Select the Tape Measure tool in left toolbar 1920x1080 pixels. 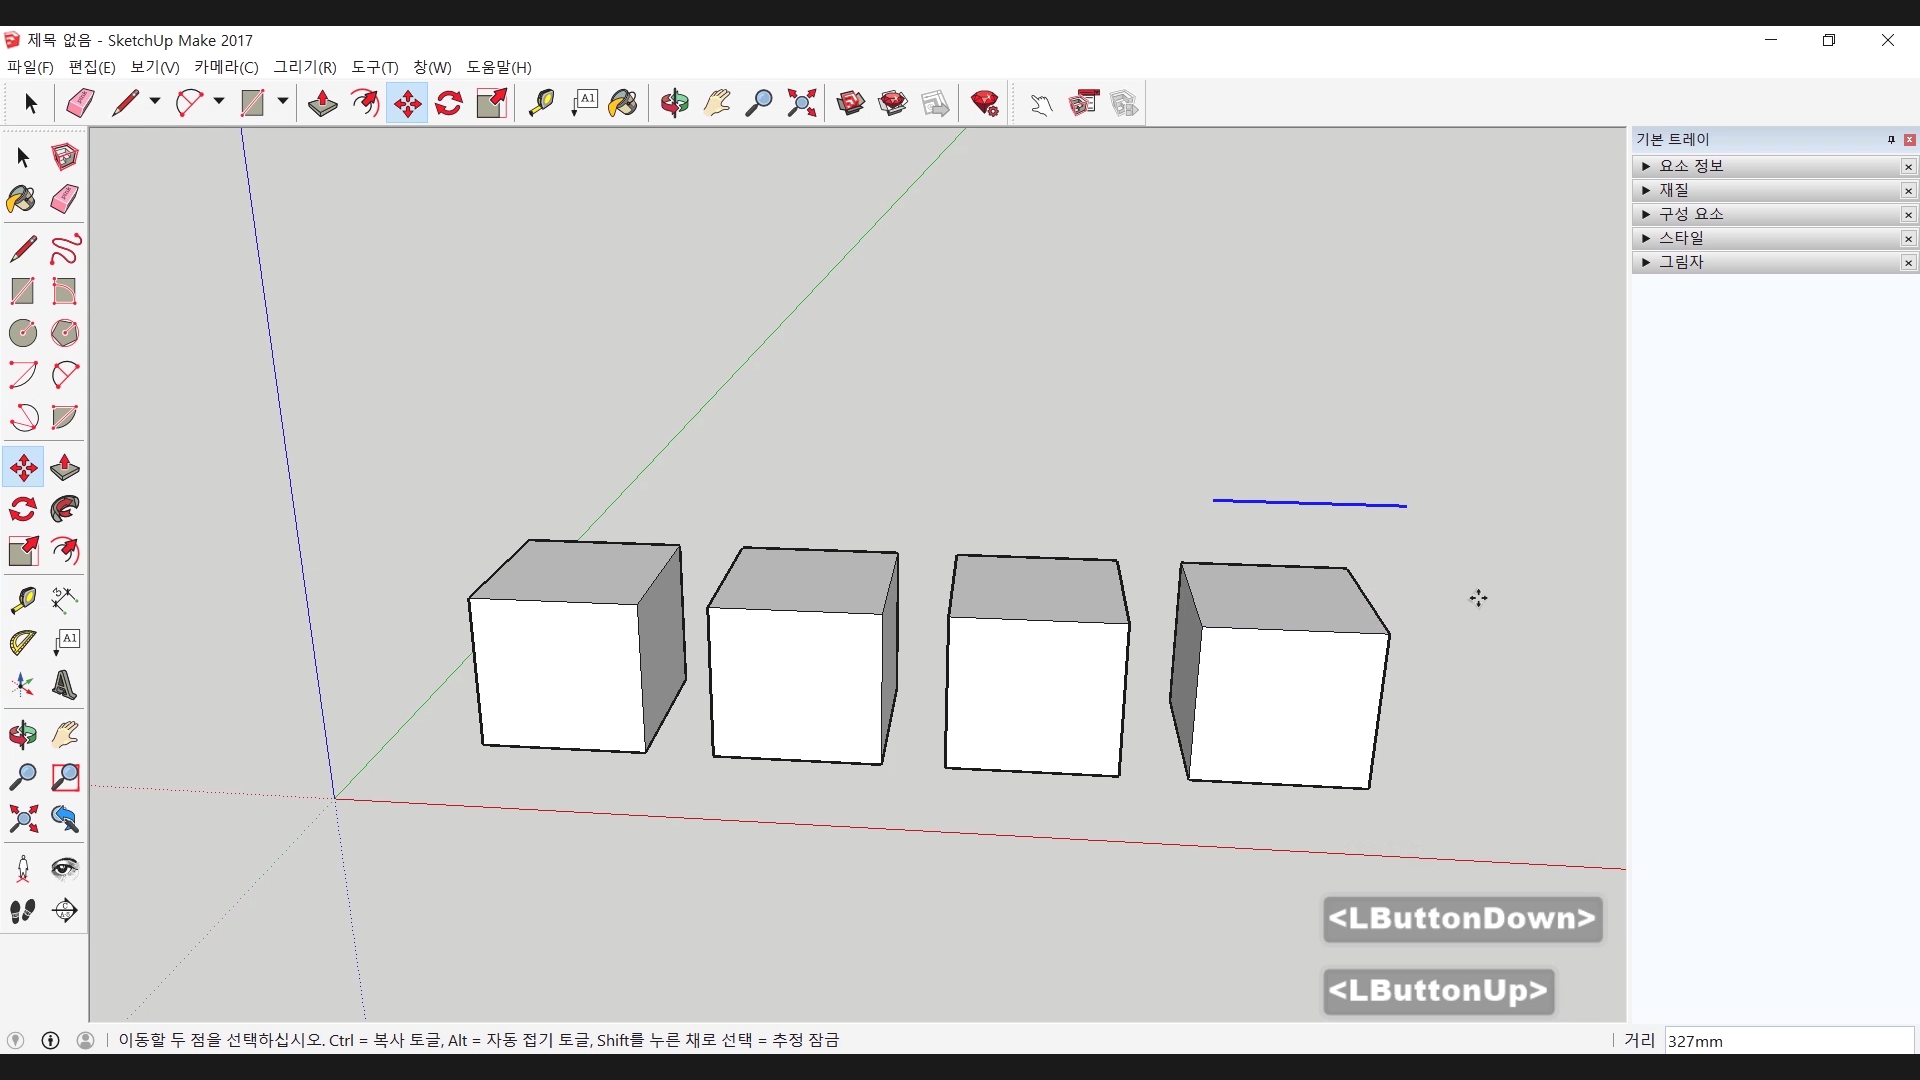[x=22, y=599]
